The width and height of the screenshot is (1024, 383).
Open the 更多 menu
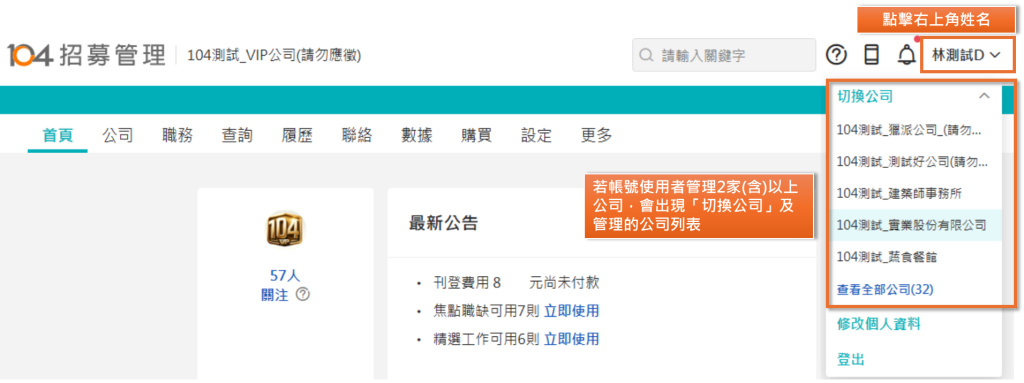click(x=597, y=135)
